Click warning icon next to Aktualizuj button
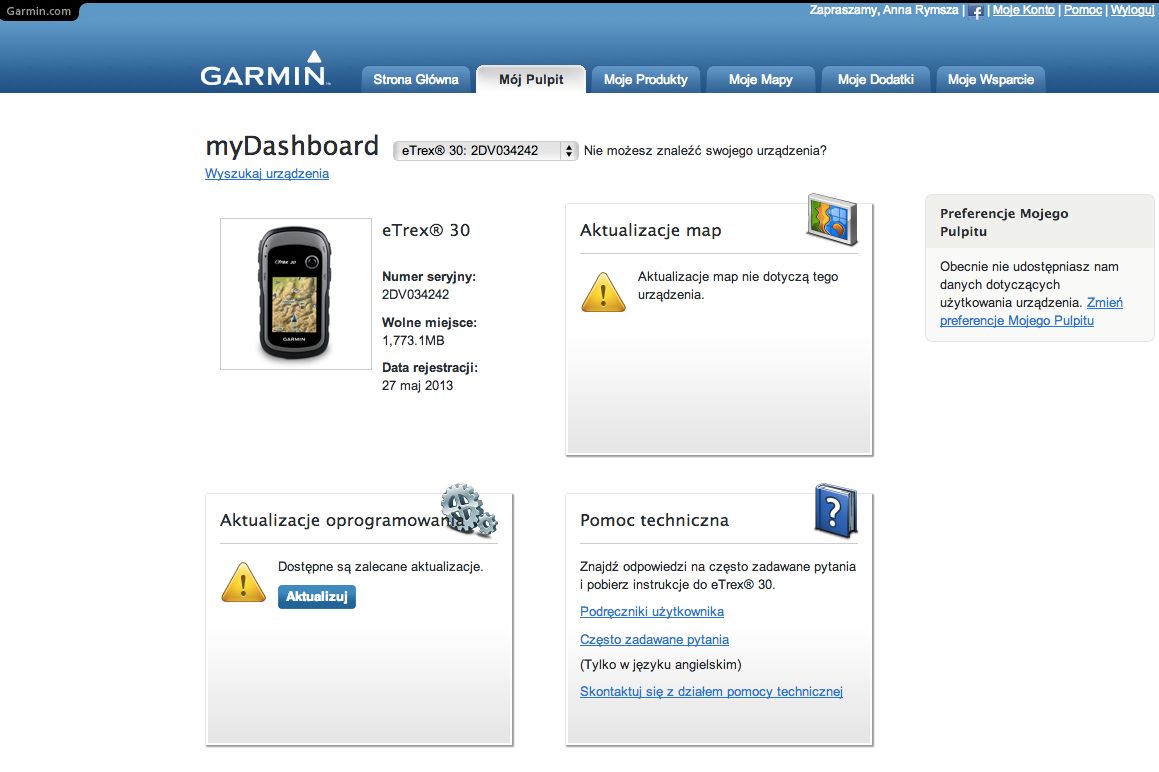This screenshot has width=1159, height=772. [x=243, y=582]
